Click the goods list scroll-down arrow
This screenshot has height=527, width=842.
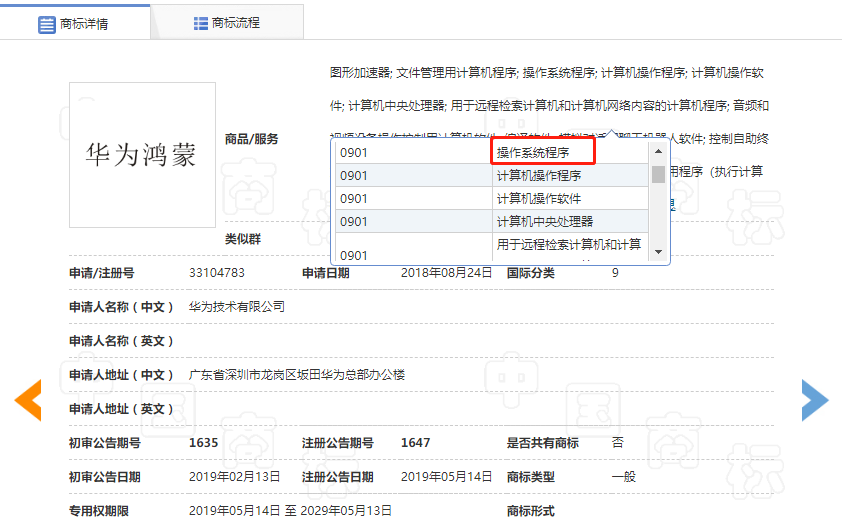coord(658,250)
